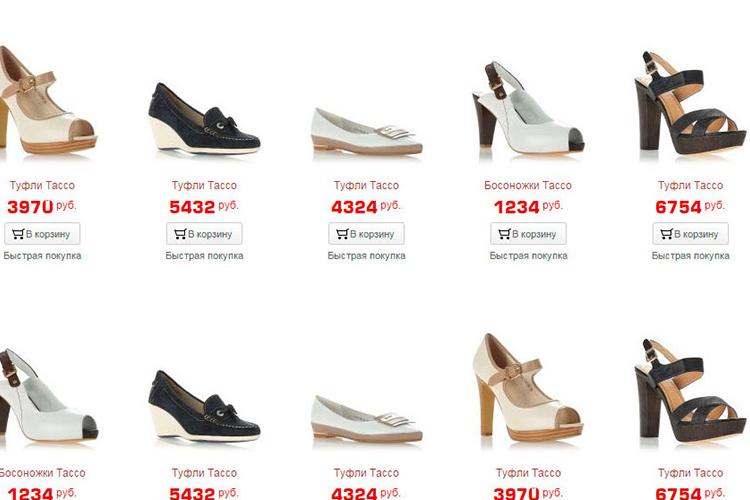View white slingback peep-toe image in top row
The image size is (750, 500).
[x=528, y=108]
